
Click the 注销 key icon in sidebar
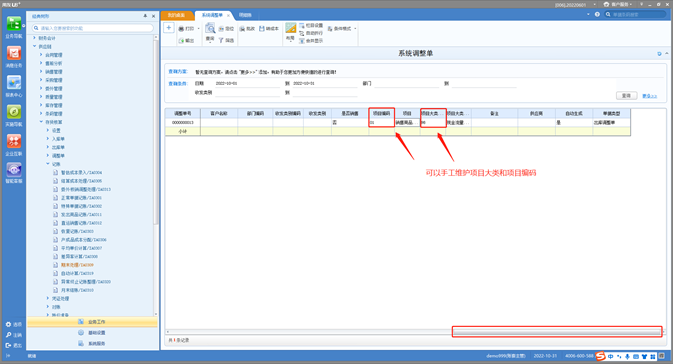tap(8, 335)
